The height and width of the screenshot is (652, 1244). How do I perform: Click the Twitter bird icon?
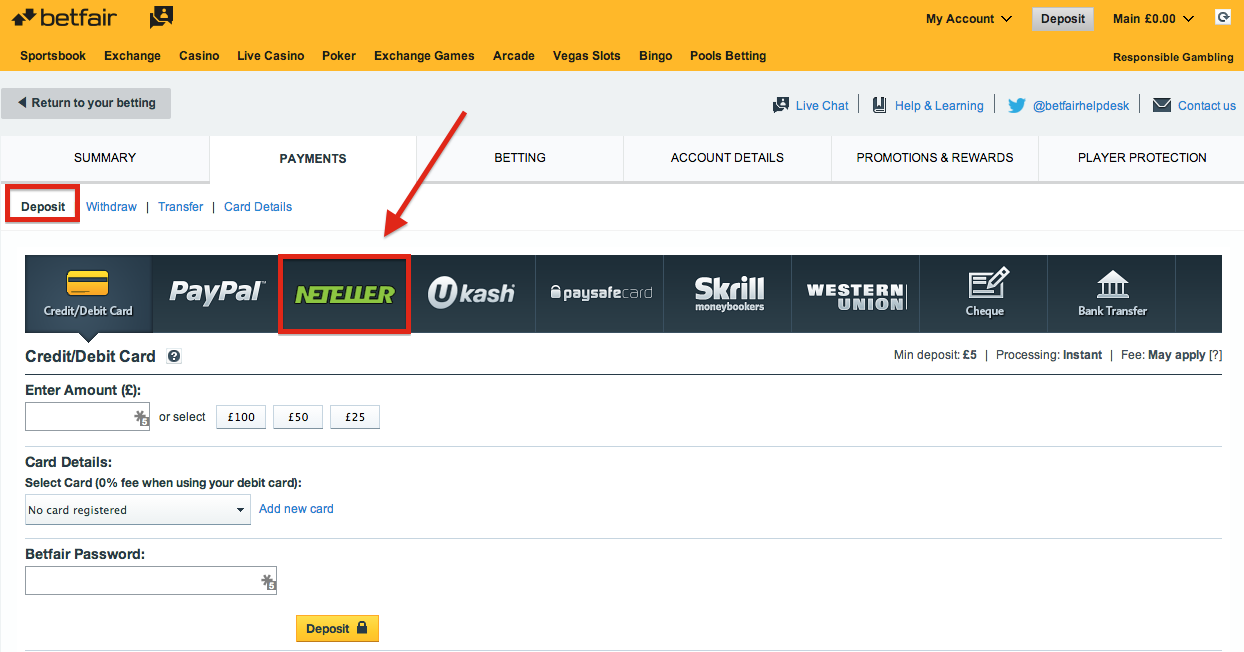(1016, 105)
